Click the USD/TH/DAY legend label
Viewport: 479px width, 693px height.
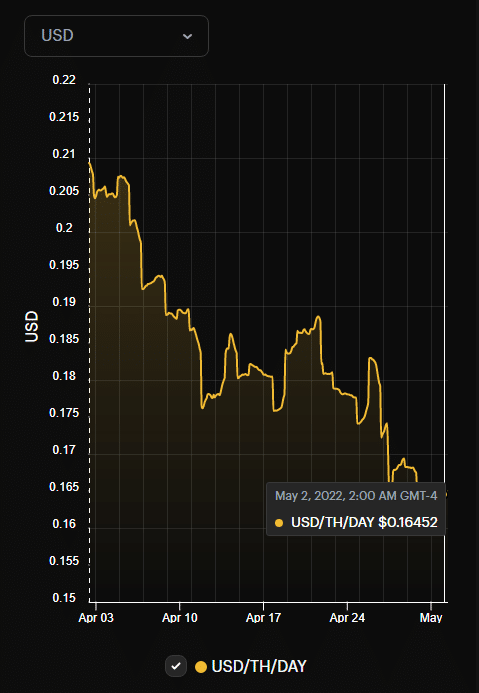coord(259,666)
